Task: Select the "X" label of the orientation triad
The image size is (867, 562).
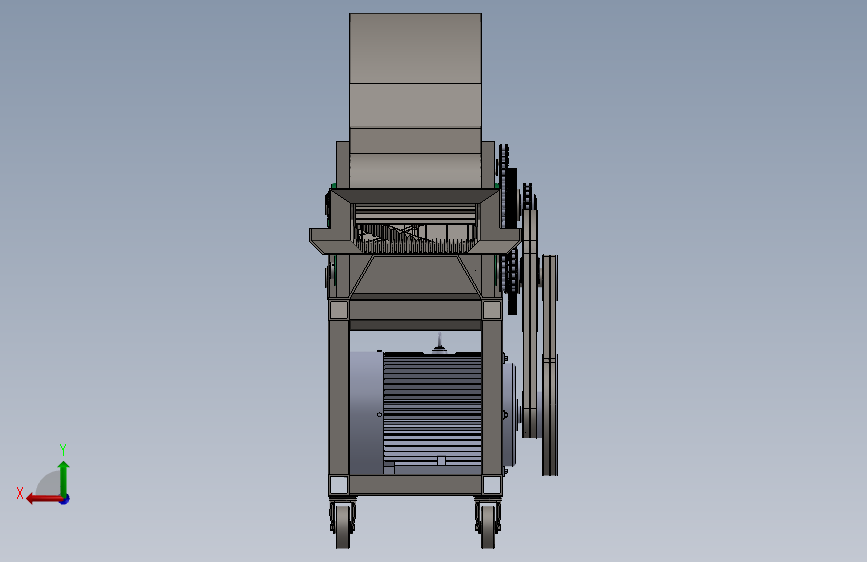Action: 20,493
